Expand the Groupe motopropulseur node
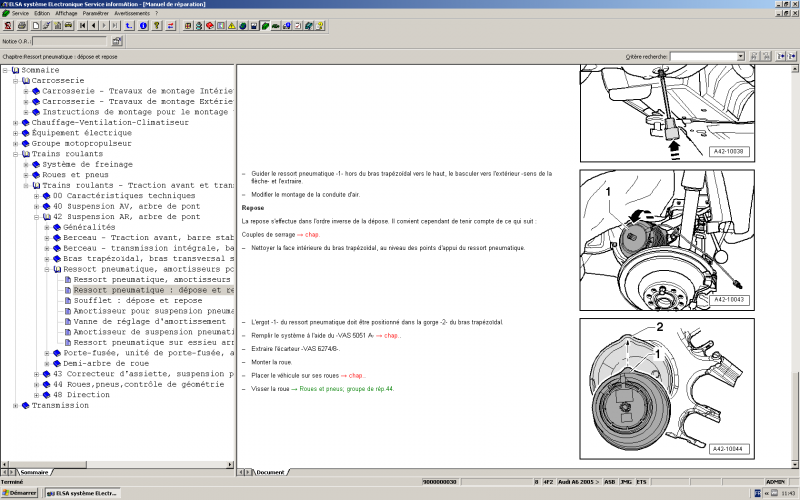The image size is (800, 500). (x=15, y=143)
